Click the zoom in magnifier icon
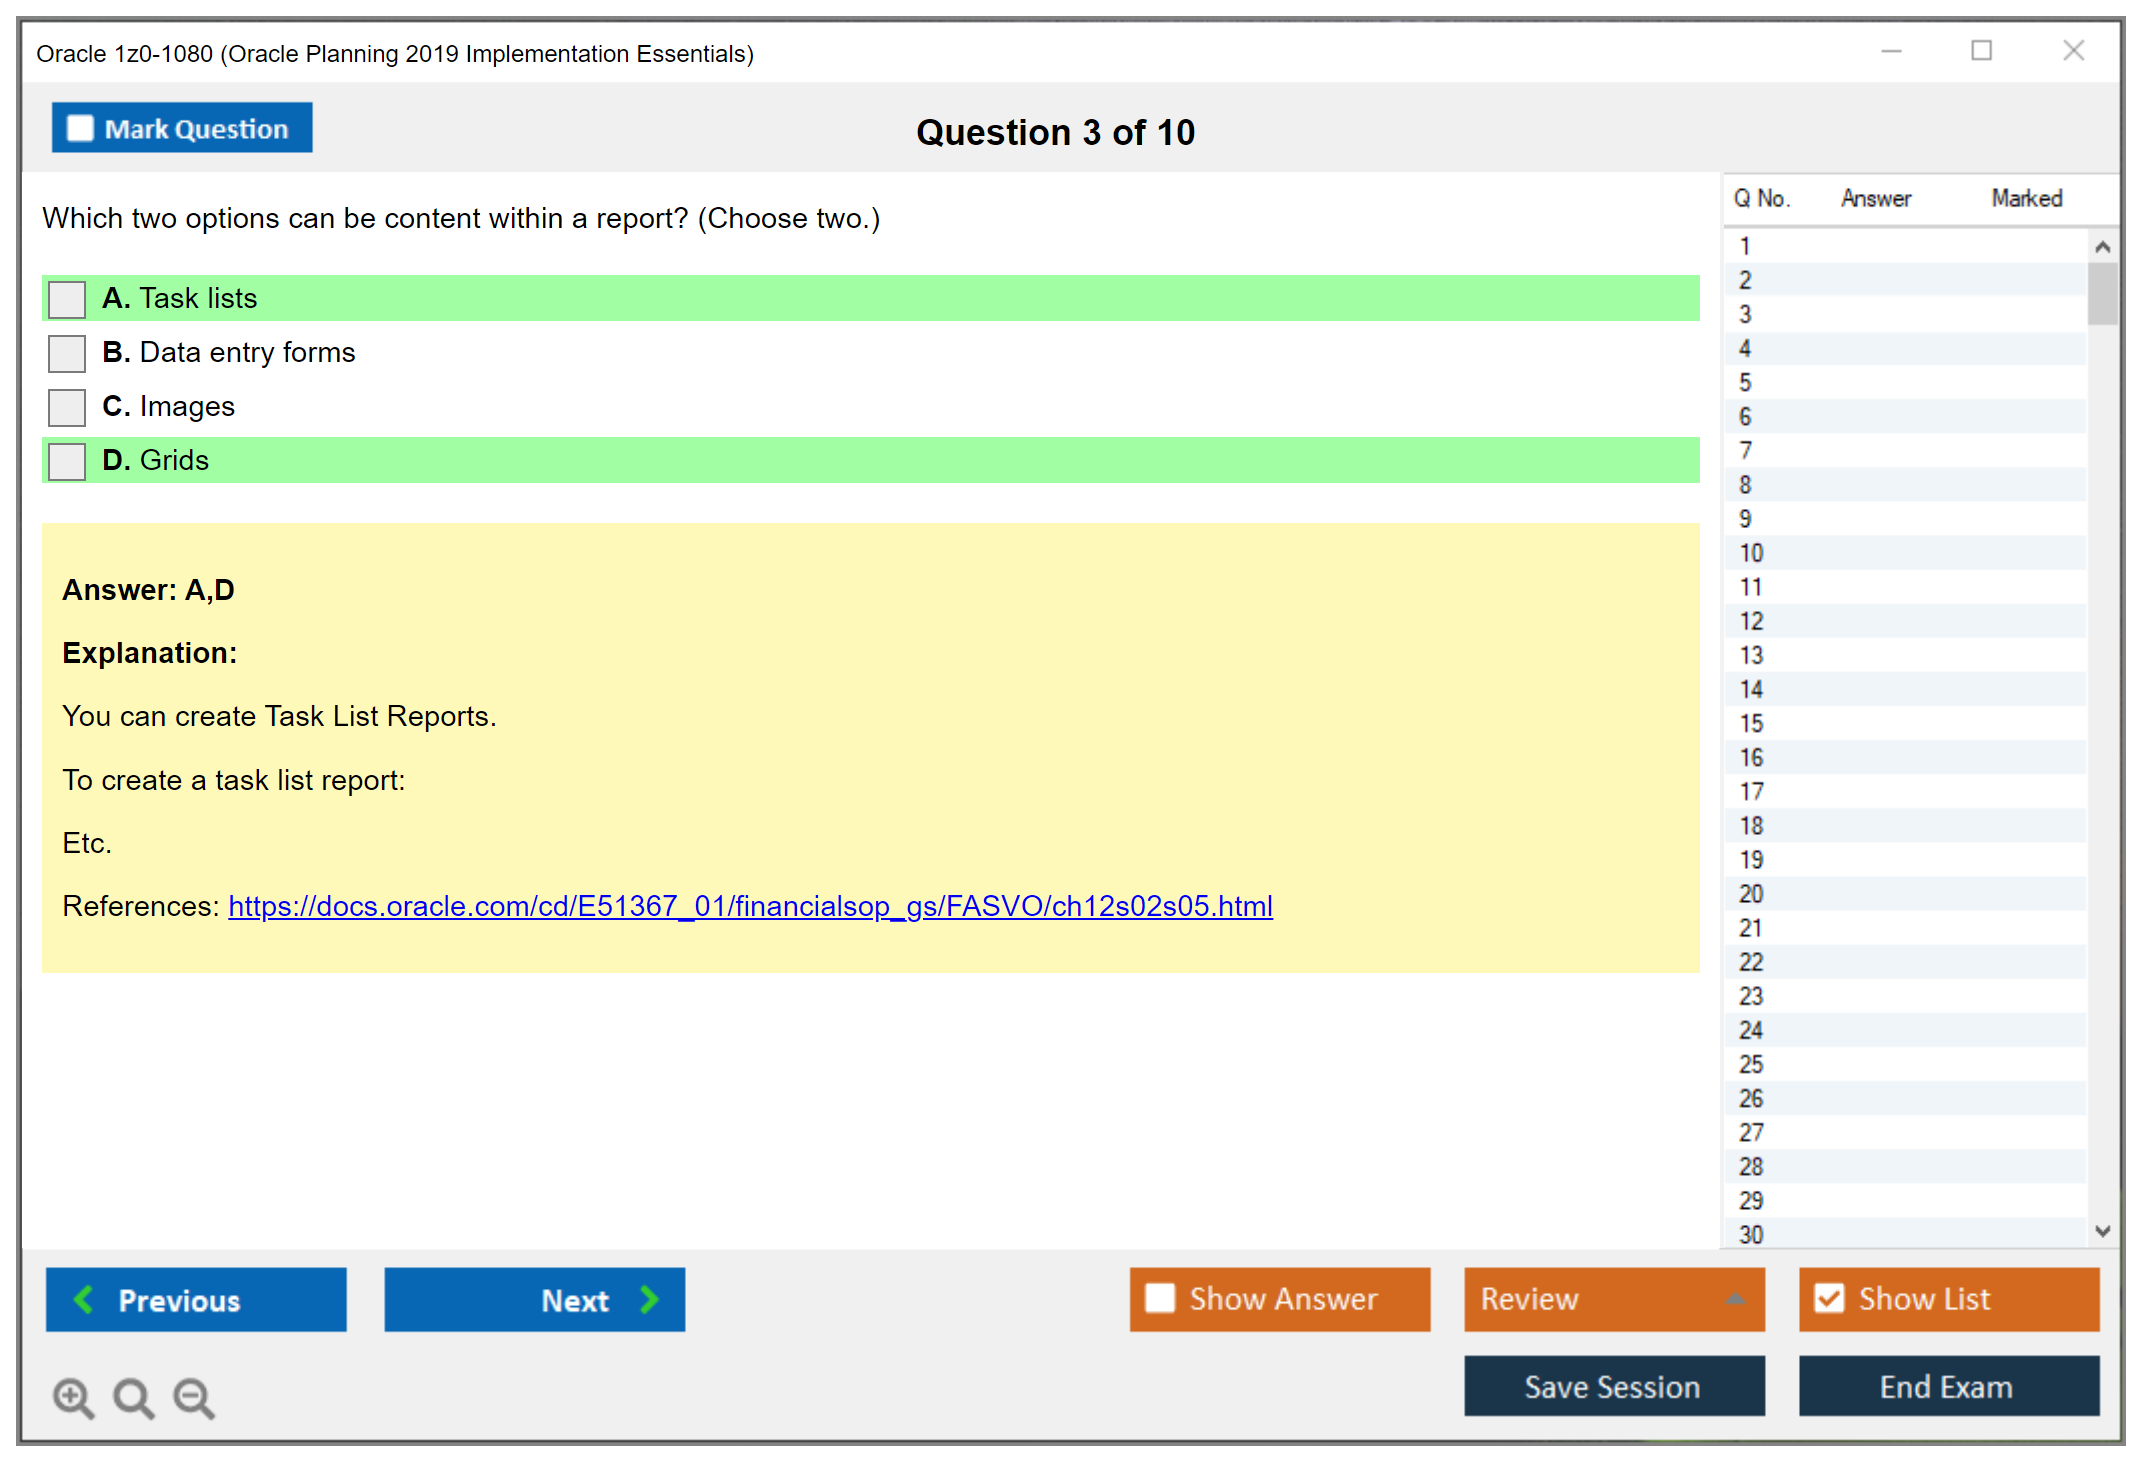 [72, 1398]
